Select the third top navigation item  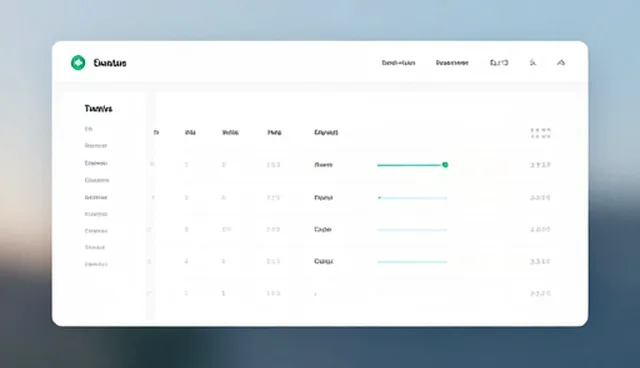click(x=499, y=63)
